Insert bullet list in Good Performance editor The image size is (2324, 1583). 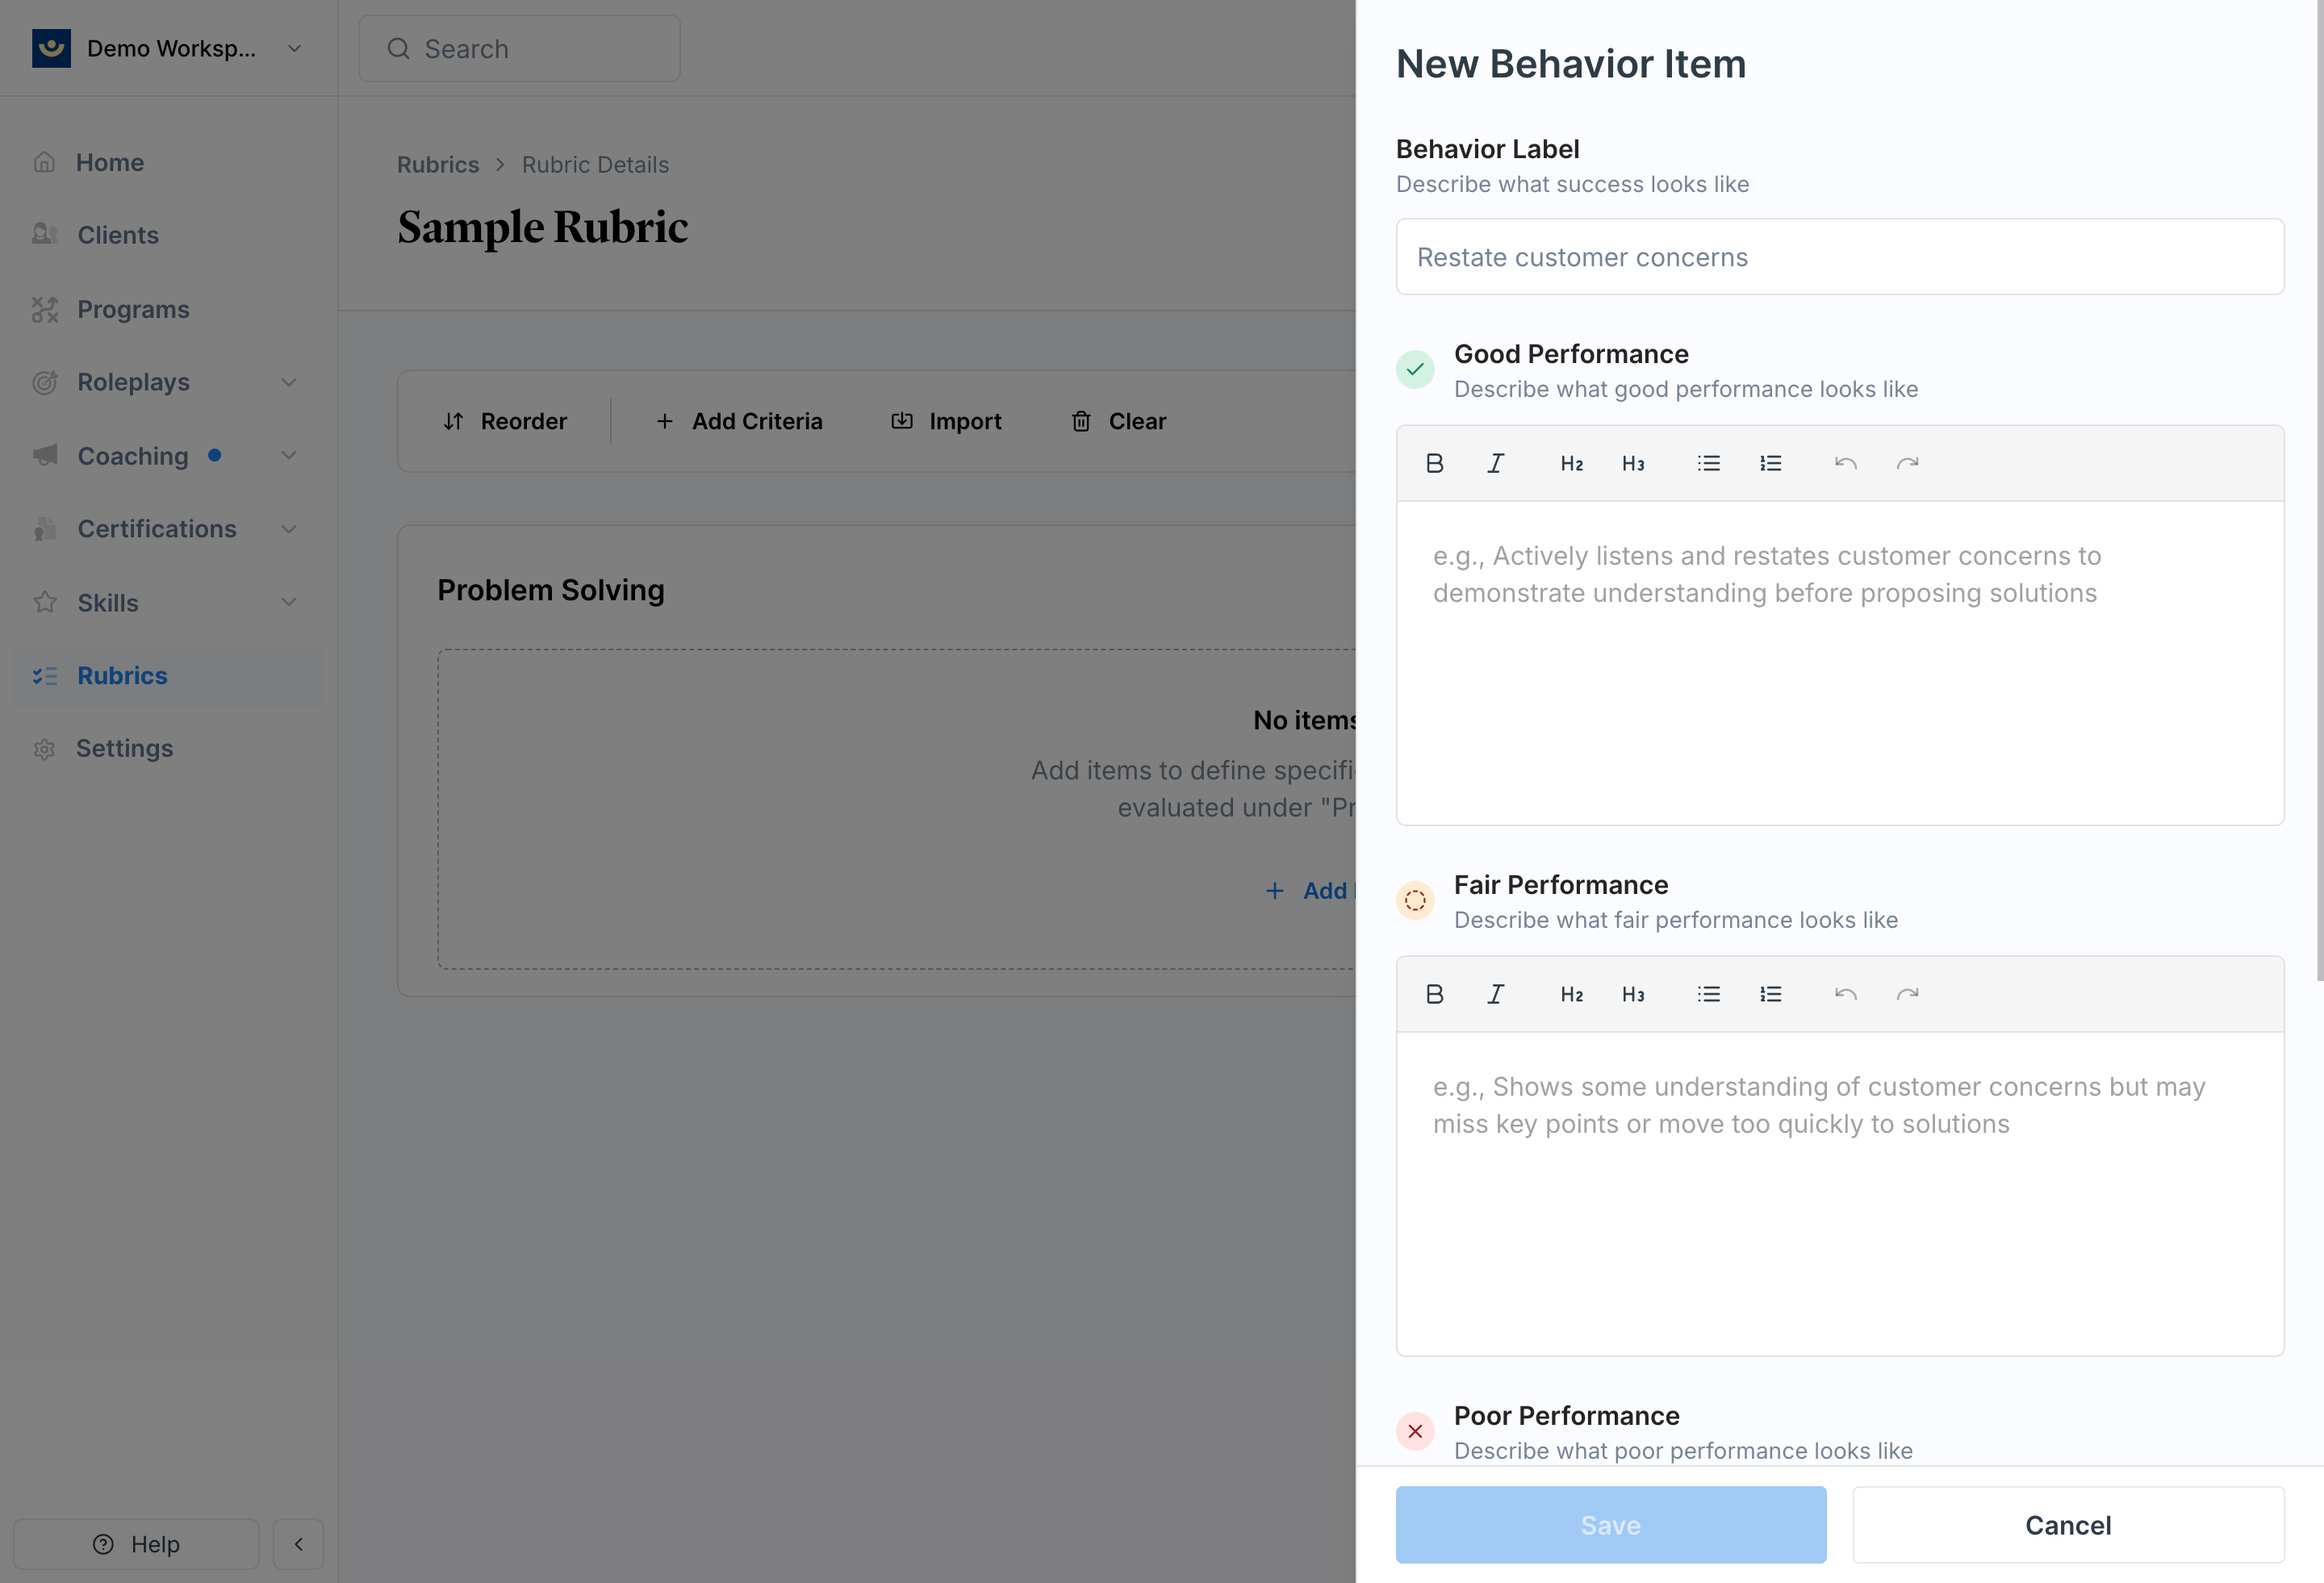[1709, 463]
